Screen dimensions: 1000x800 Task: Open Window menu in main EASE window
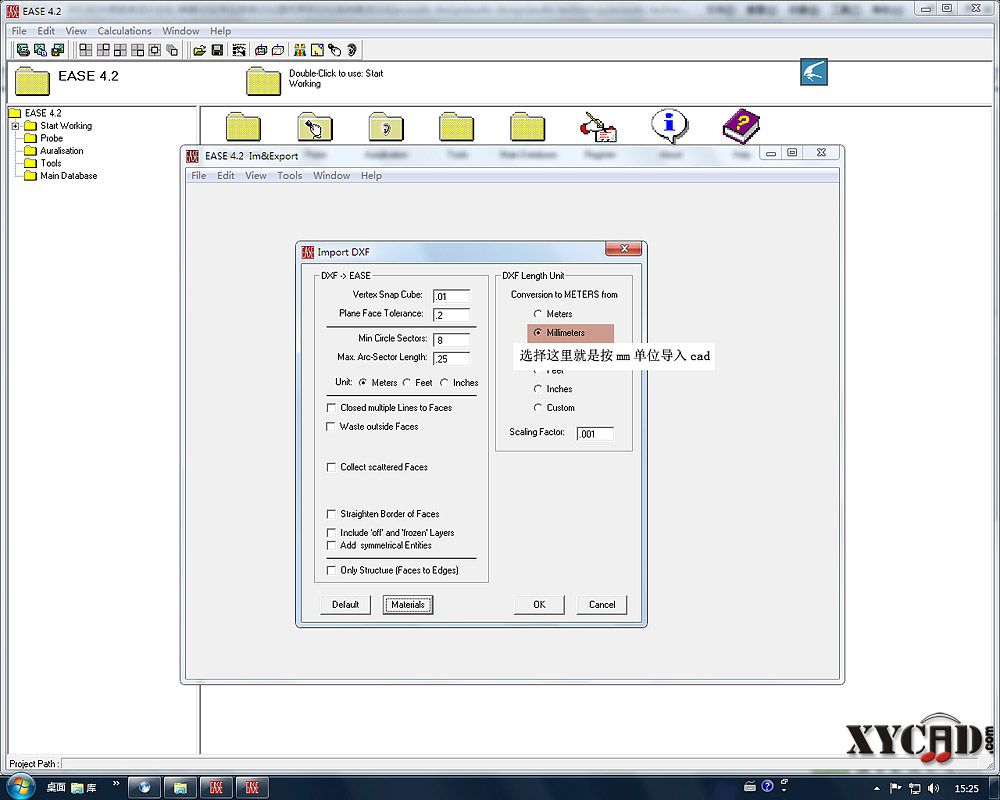tap(180, 31)
